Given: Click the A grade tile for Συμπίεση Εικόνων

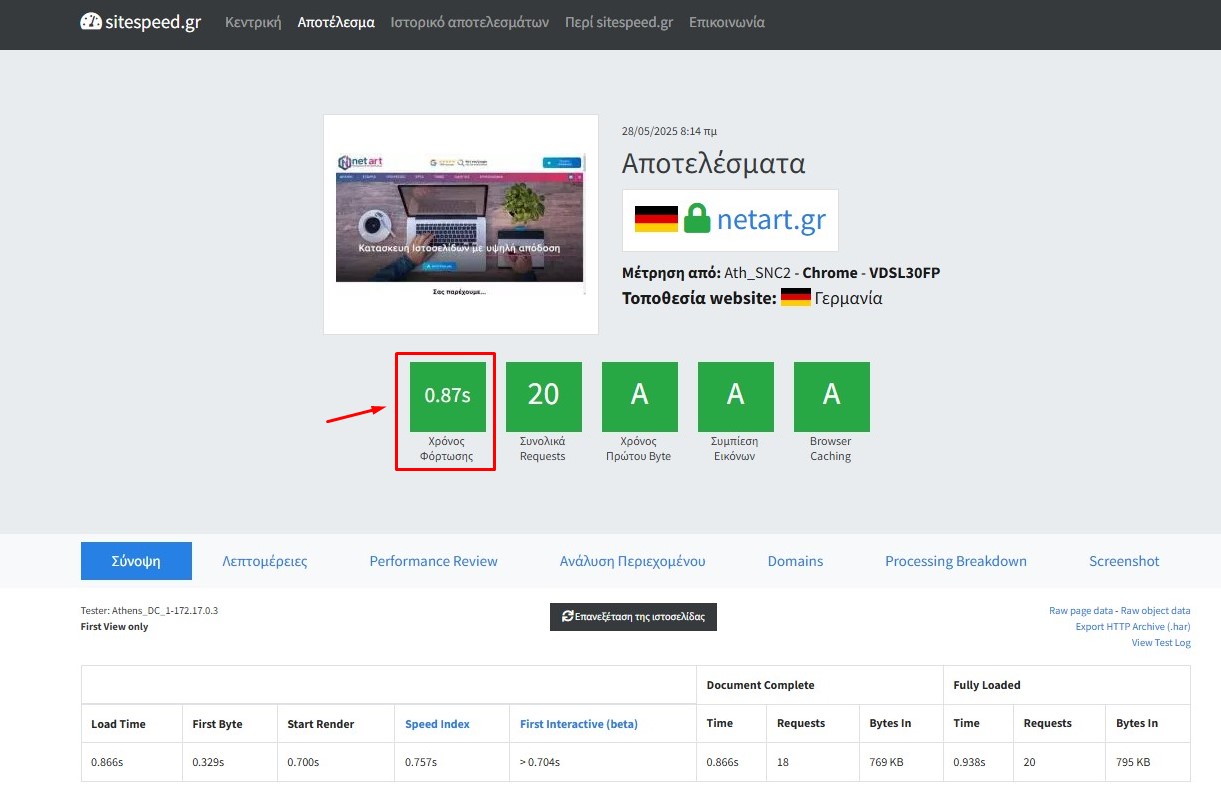Looking at the screenshot, I should [735, 396].
